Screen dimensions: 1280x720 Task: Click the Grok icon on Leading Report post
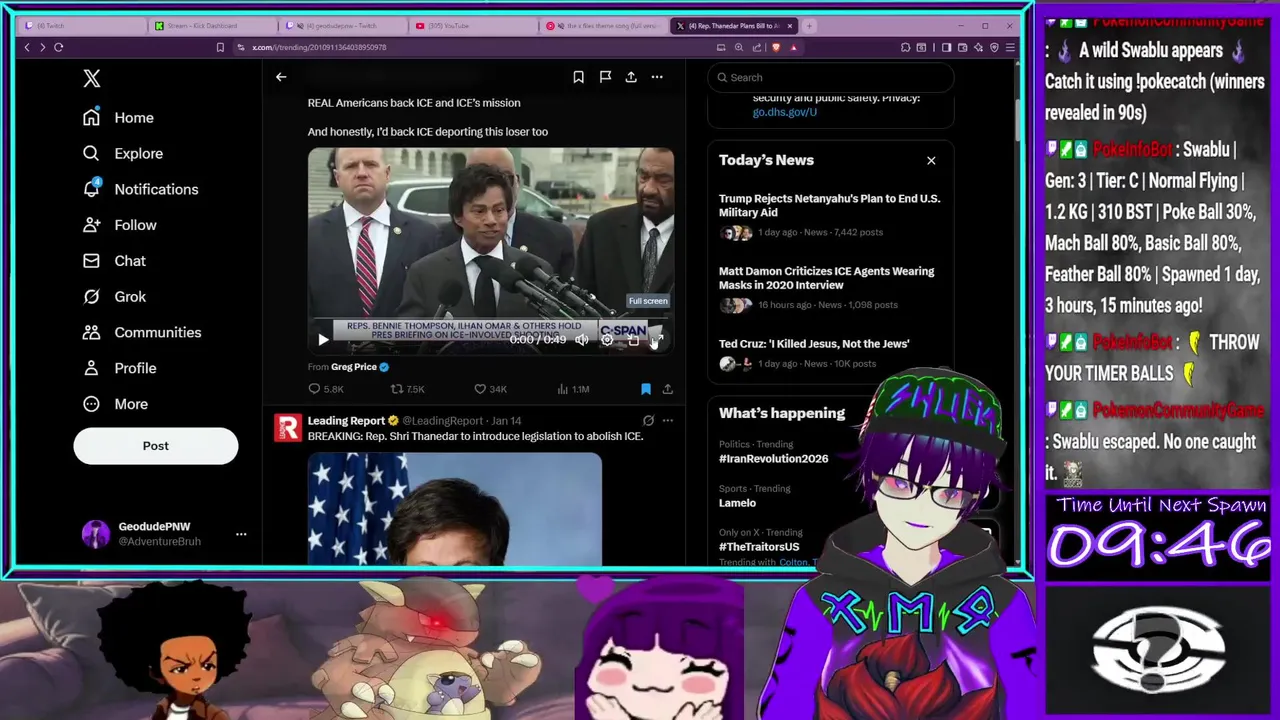pyautogui.click(x=648, y=421)
